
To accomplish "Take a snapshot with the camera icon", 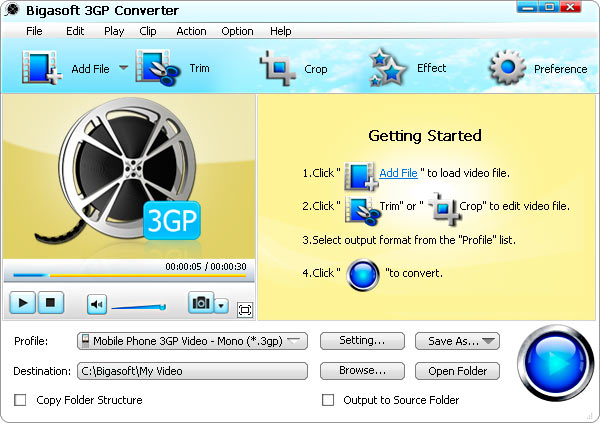I will coord(201,302).
